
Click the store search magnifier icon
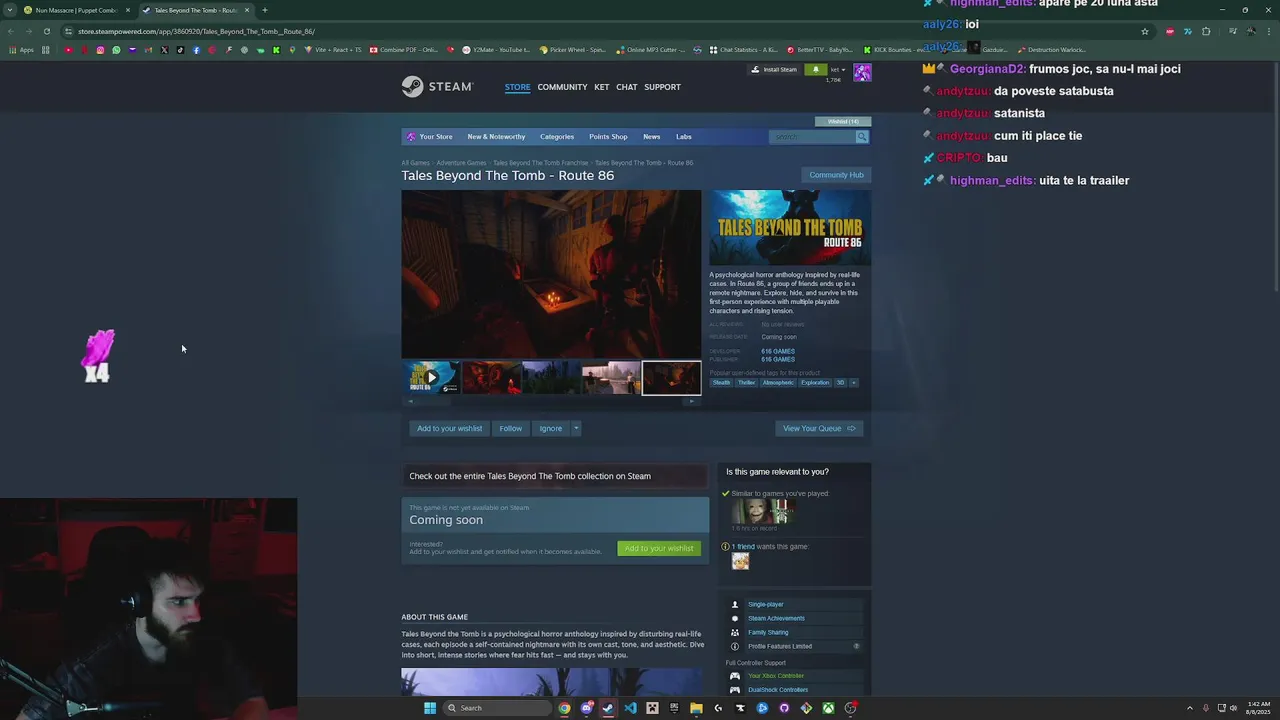pos(862,137)
